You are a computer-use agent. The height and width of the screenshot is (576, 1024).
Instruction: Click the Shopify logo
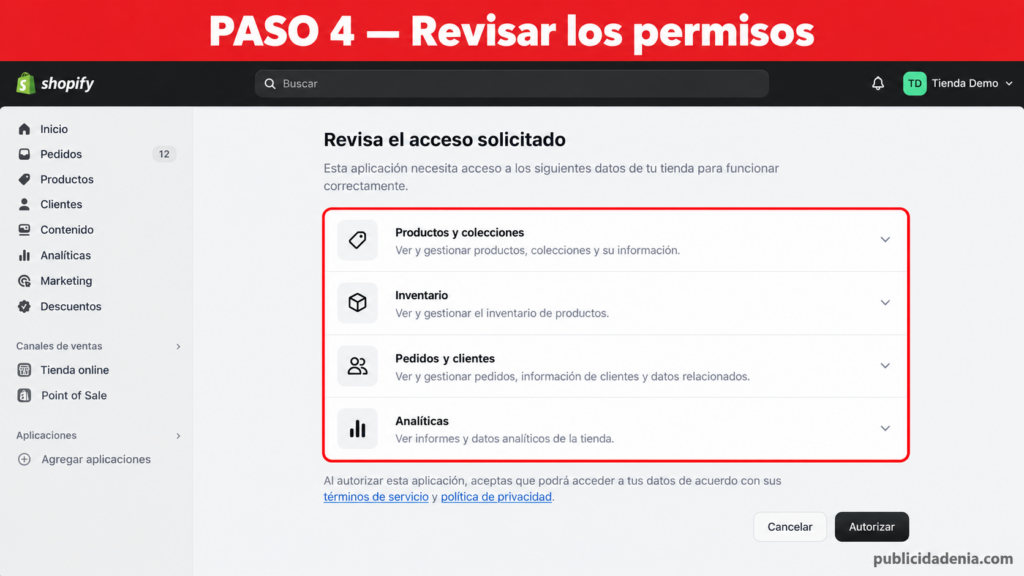coord(55,84)
